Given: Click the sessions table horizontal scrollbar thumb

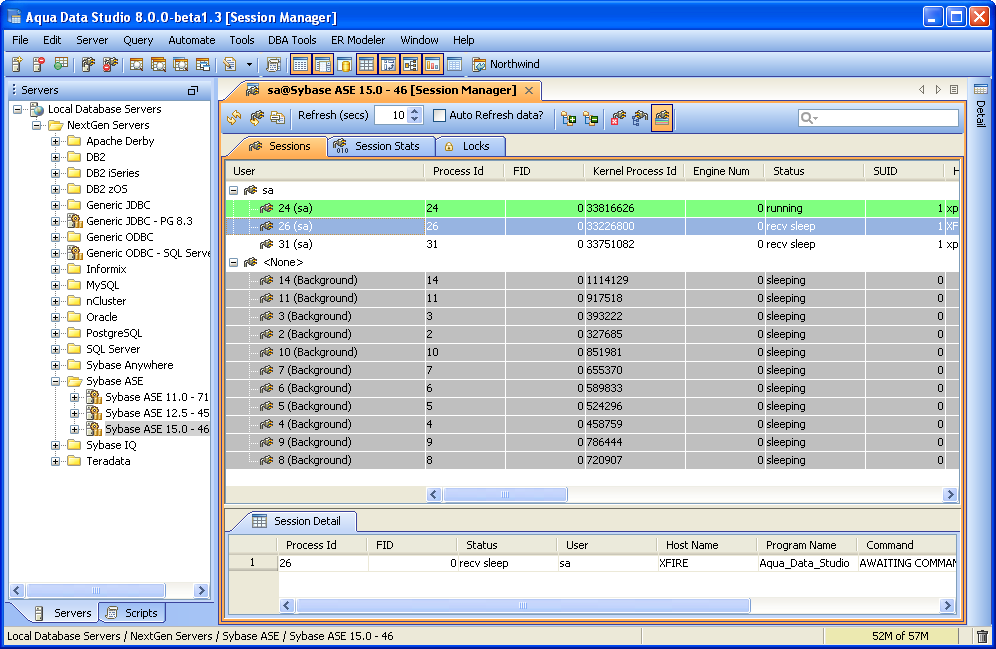Looking at the screenshot, I should (x=505, y=495).
